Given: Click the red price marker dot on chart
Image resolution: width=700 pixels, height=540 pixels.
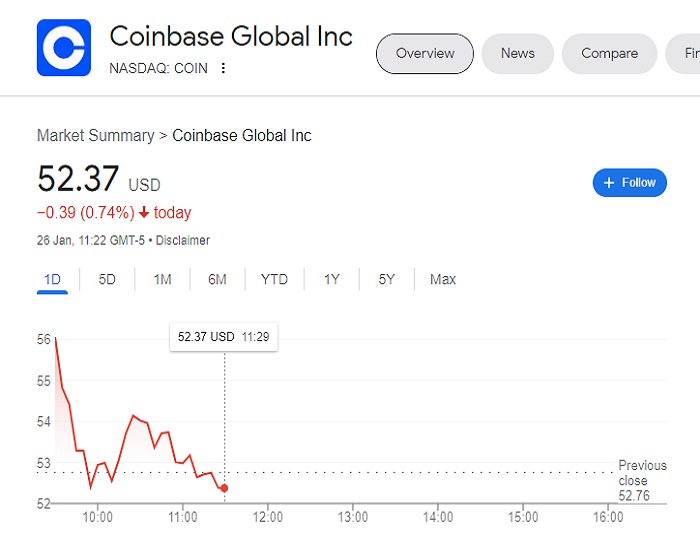Looking at the screenshot, I should point(225,488).
